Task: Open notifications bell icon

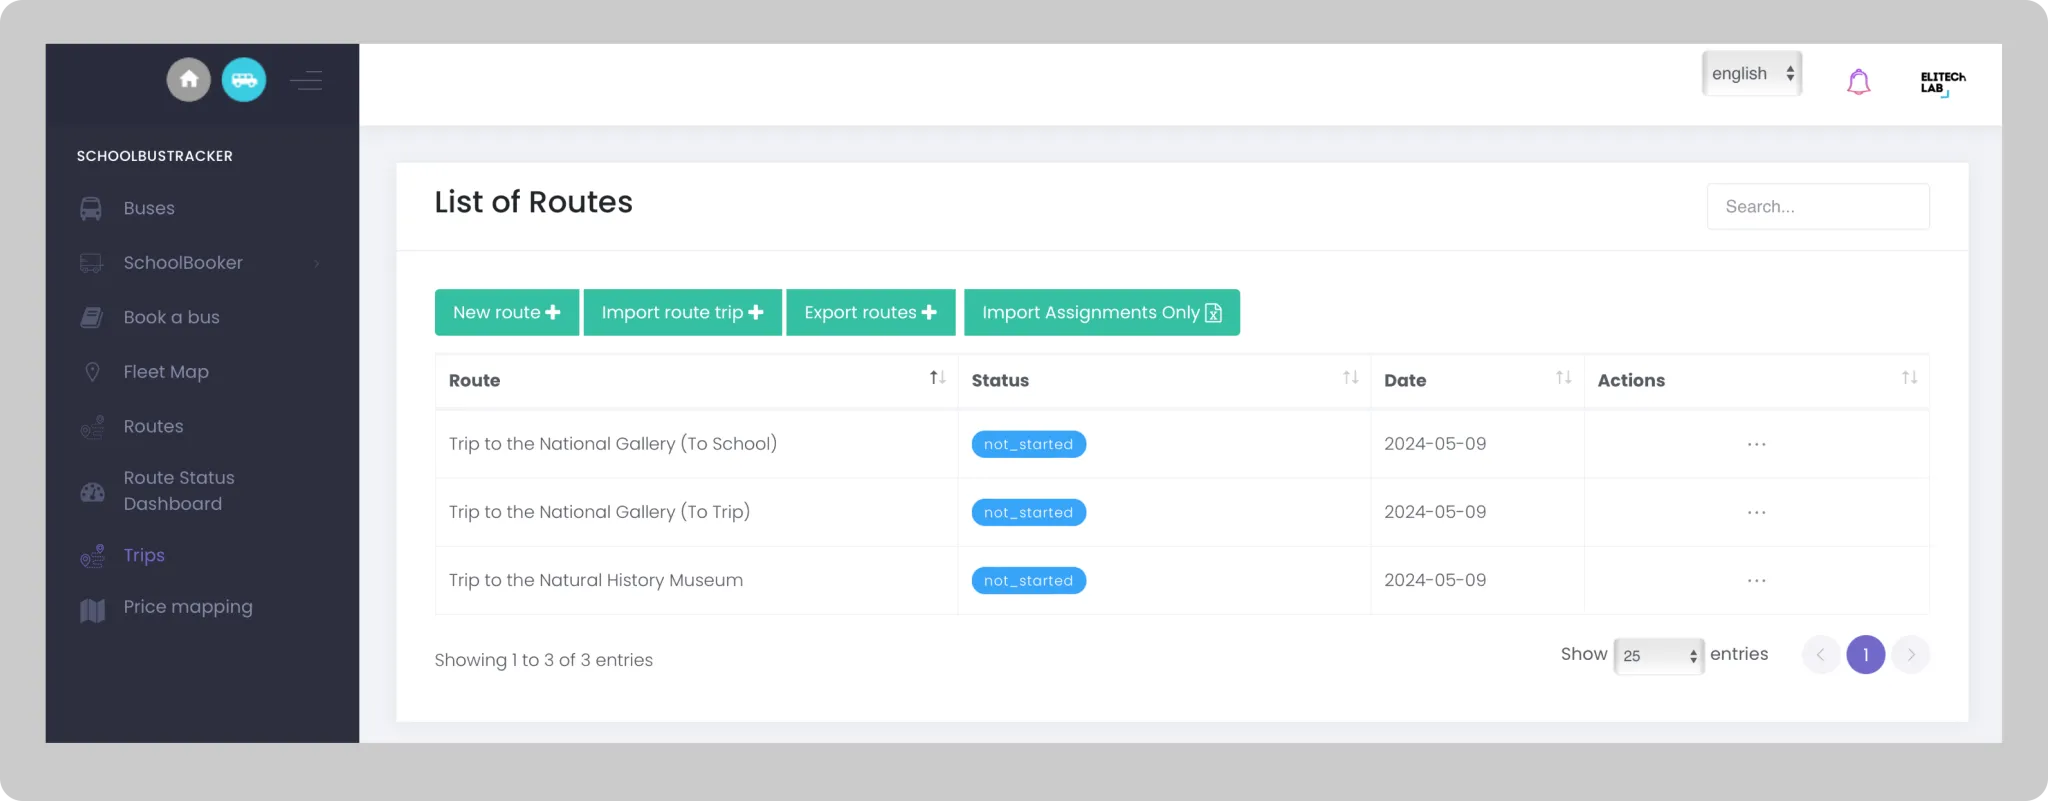Action: click(1858, 82)
